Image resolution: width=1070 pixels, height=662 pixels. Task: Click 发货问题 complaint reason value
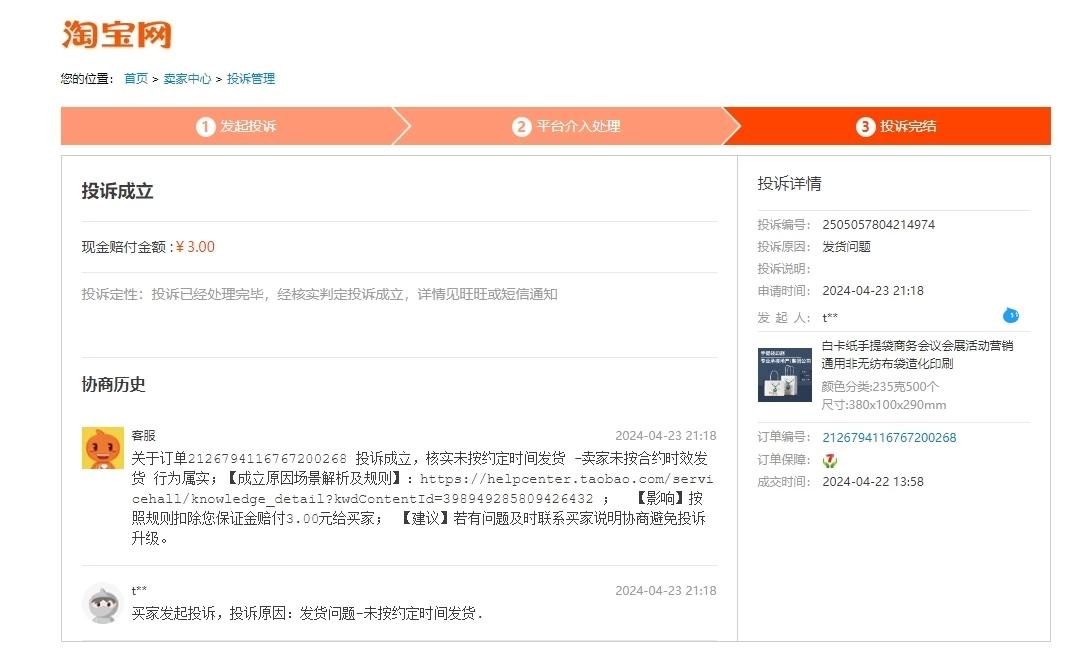click(846, 246)
